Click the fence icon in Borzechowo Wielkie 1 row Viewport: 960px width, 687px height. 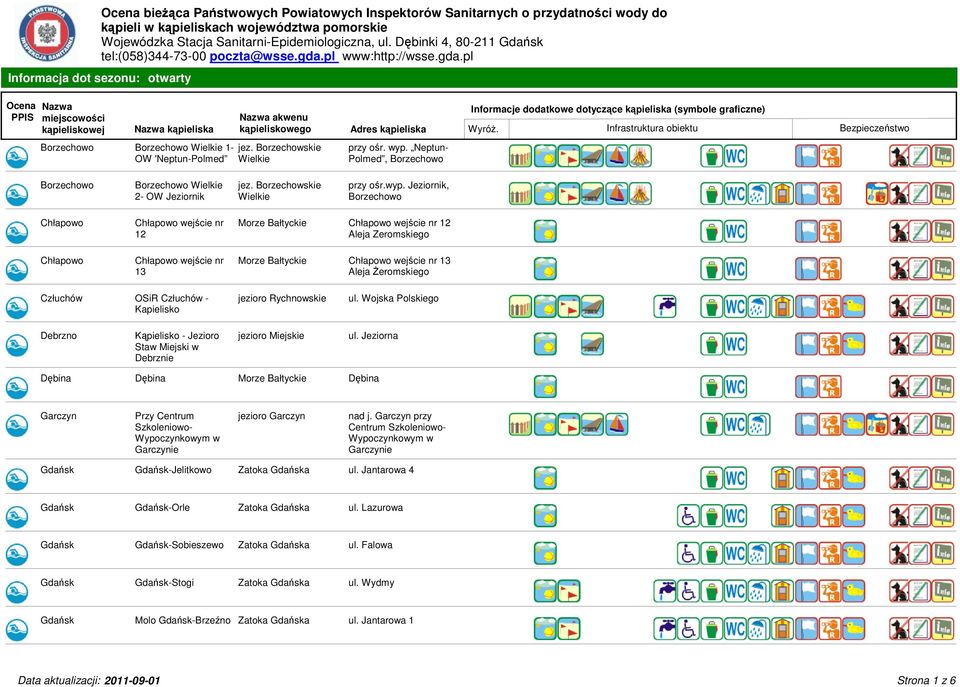[x=520, y=156]
